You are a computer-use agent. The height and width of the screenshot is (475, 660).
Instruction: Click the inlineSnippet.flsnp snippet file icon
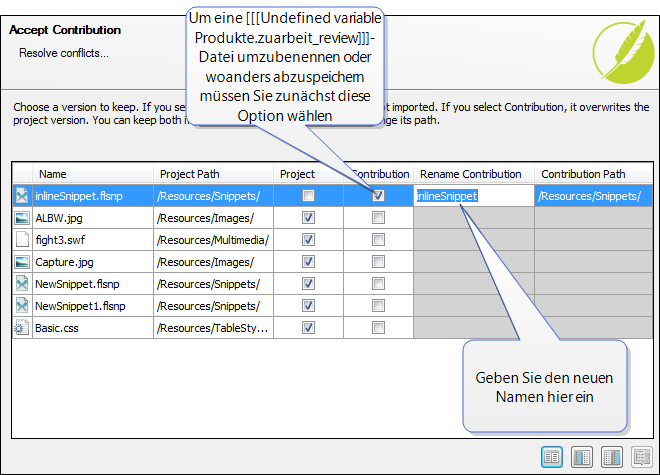(x=22, y=196)
